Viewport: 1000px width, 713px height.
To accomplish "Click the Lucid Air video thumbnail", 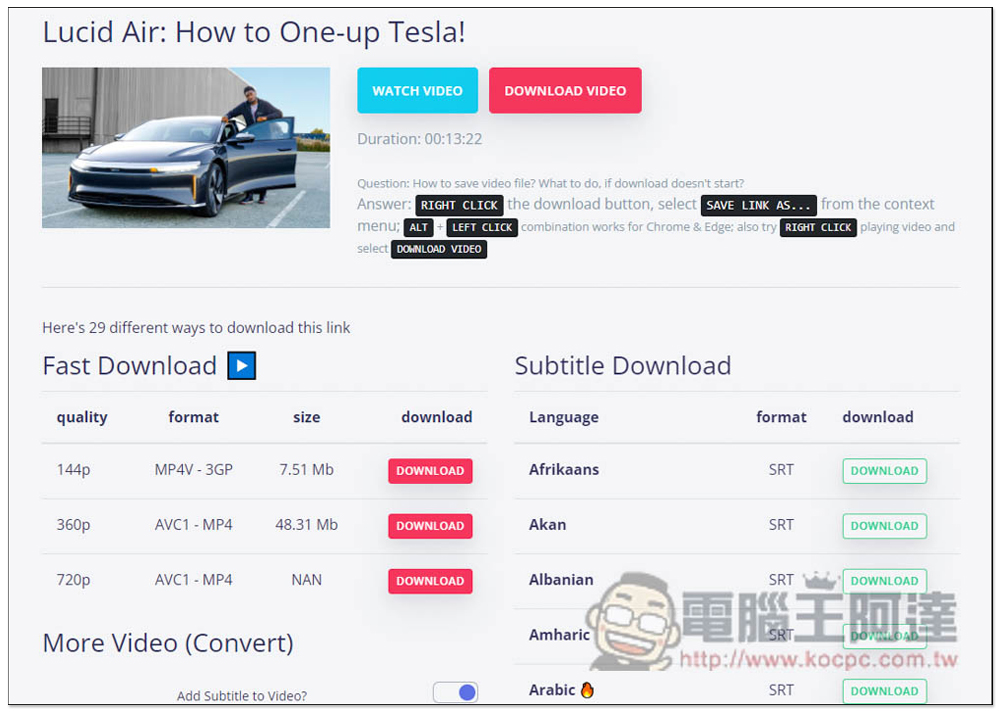I will (186, 148).
